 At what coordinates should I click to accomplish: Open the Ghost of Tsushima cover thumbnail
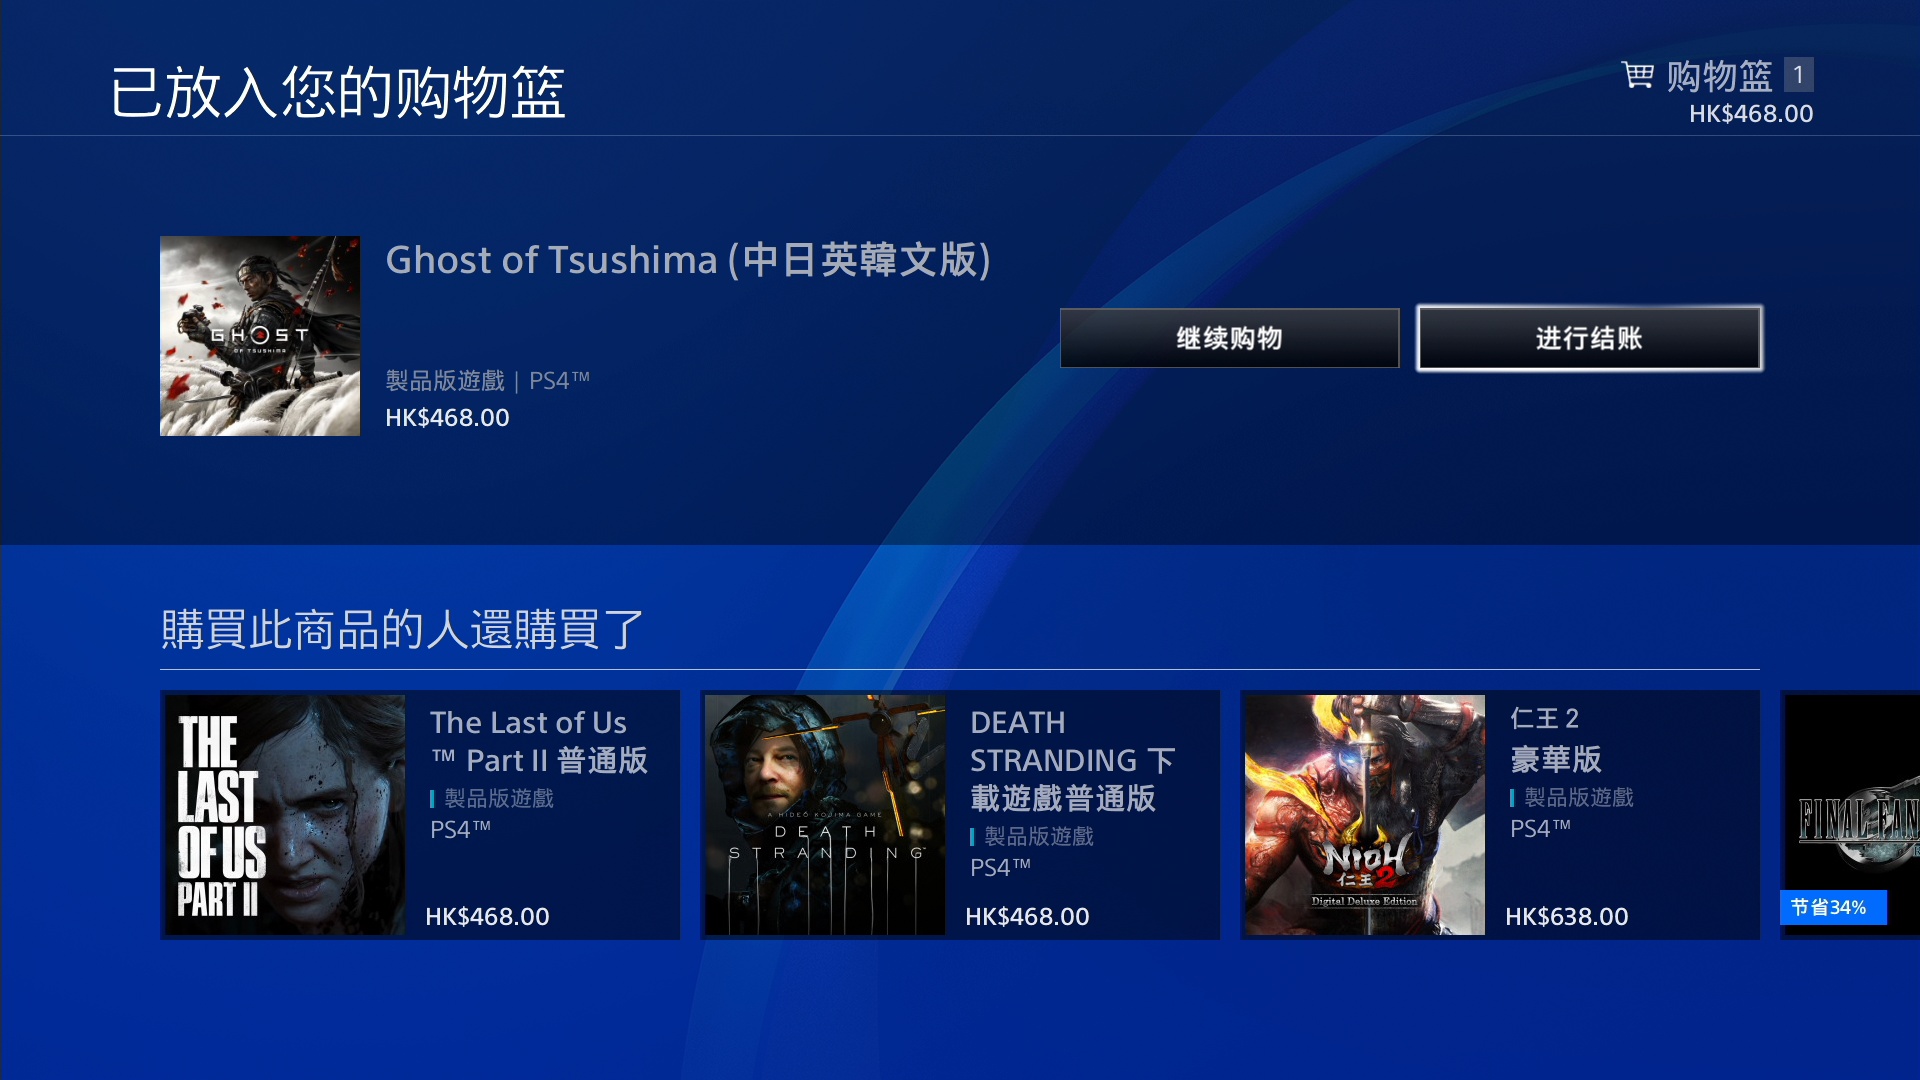tap(260, 336)
